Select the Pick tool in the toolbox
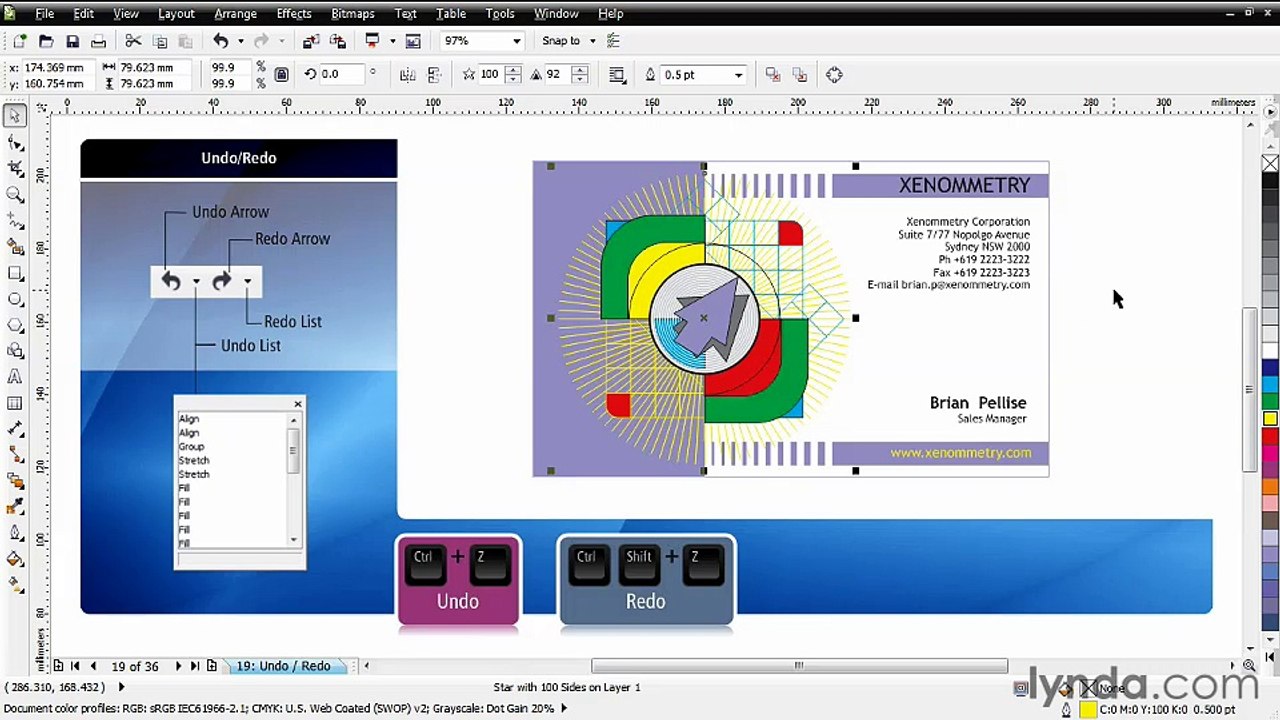 [15, 116]
